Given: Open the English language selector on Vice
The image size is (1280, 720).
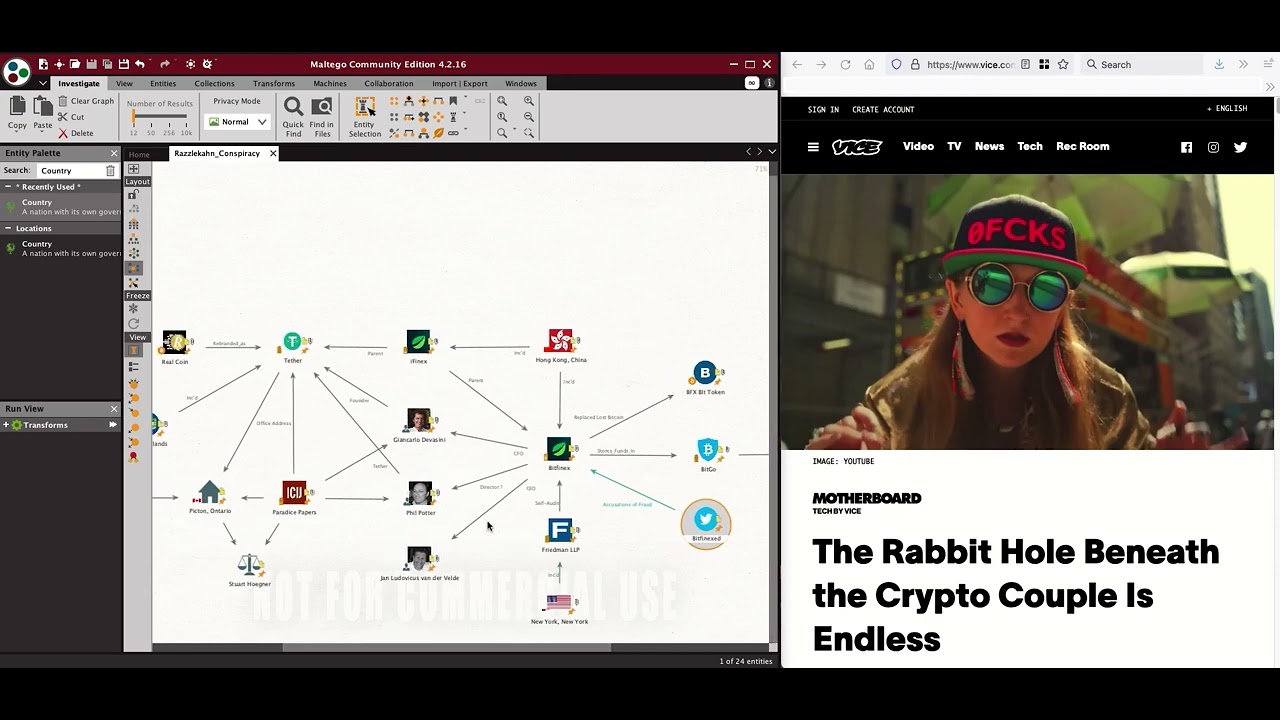Looking at the screenshot, I should click(x=1227, y=109).
